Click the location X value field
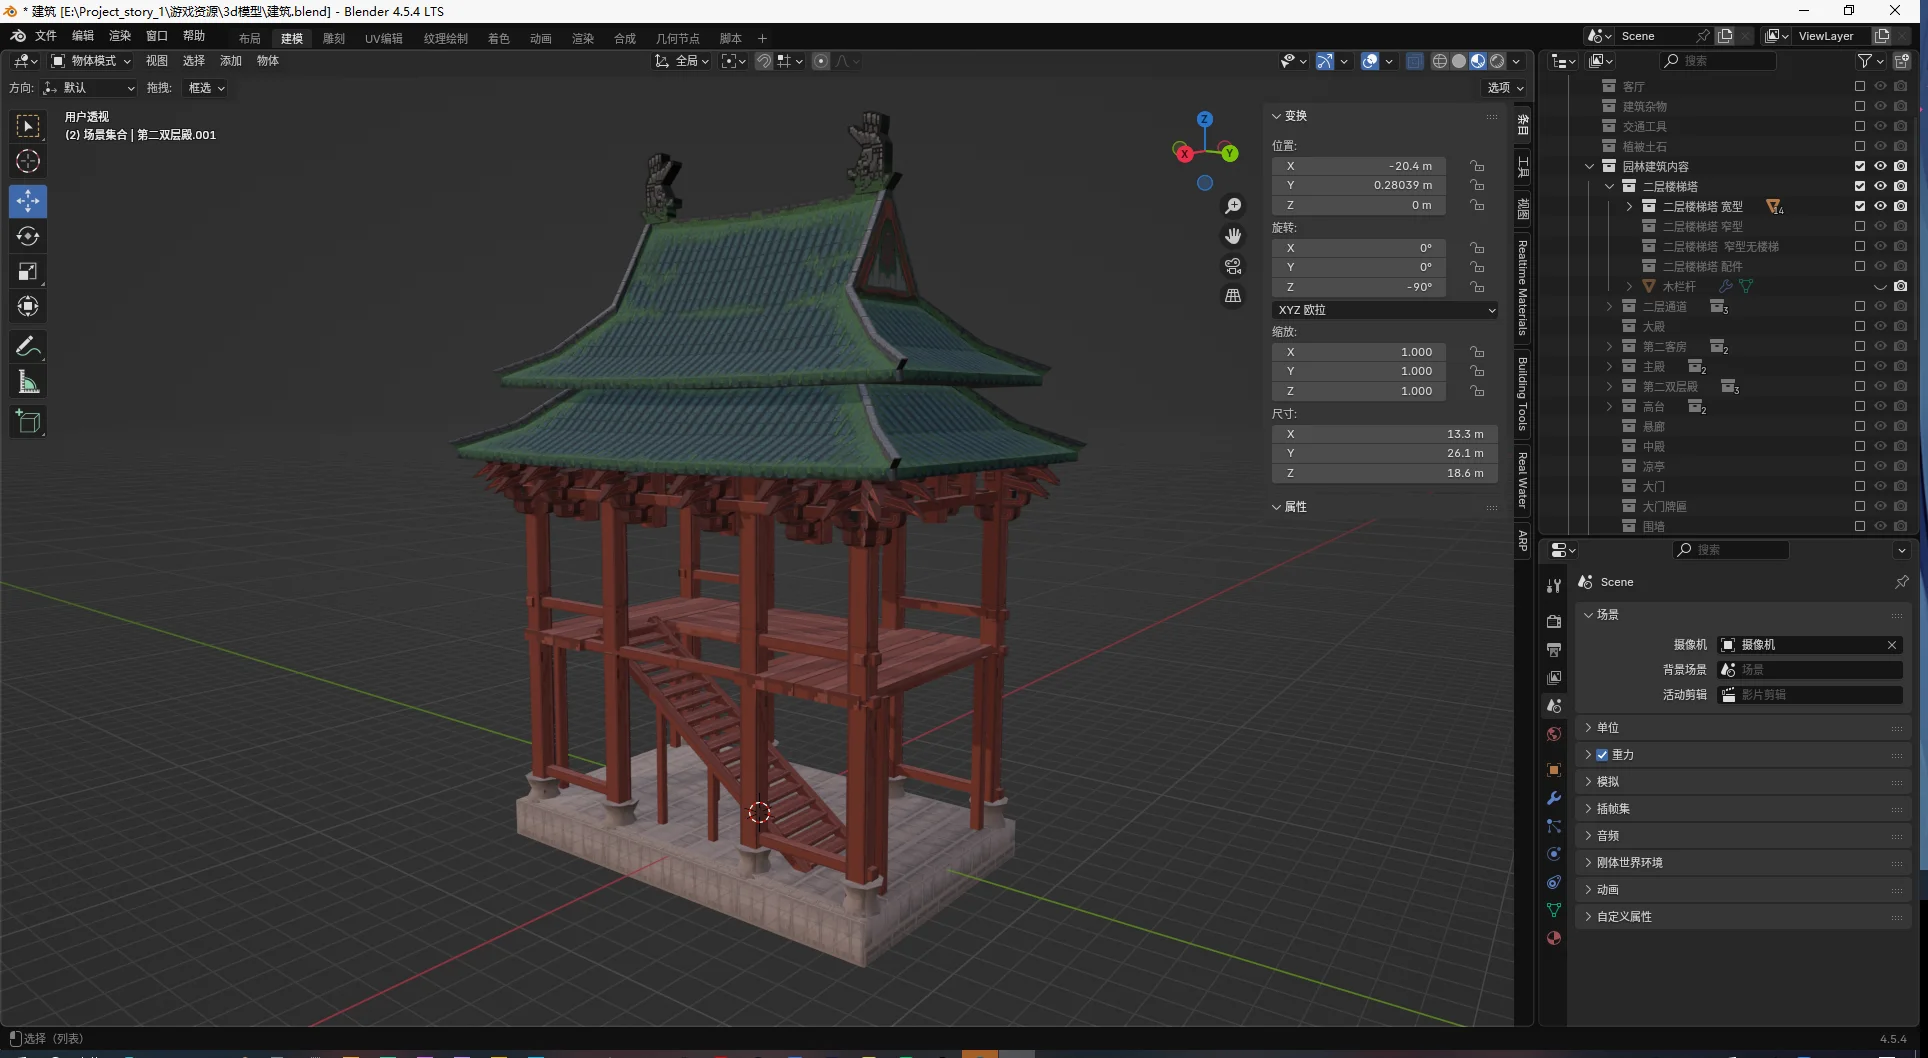The width and height of the screenshot is (1928, 1058). pos(1384,166)
